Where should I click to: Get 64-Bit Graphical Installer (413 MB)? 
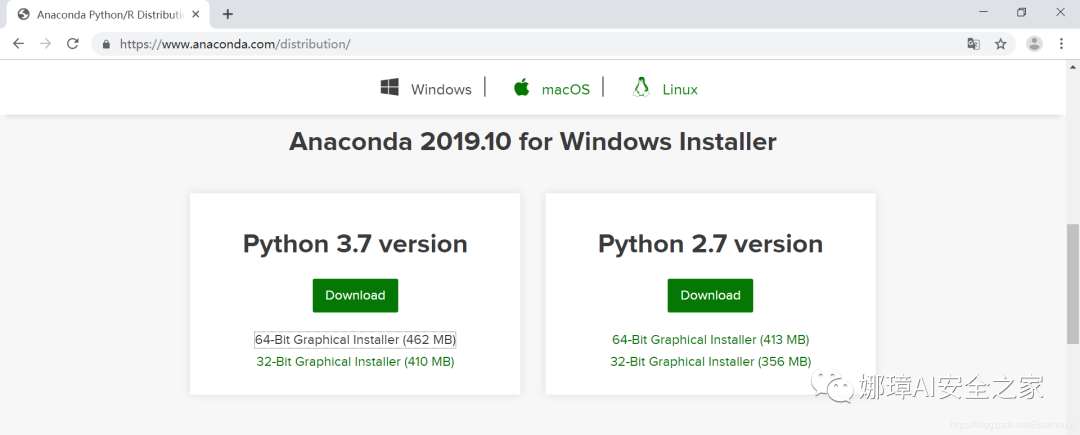[710, 340]
